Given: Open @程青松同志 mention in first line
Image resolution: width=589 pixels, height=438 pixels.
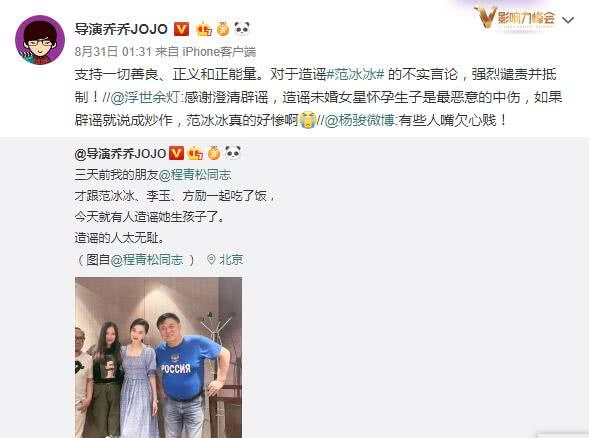Looking at the screenshot, I should [x=195, y=175].
